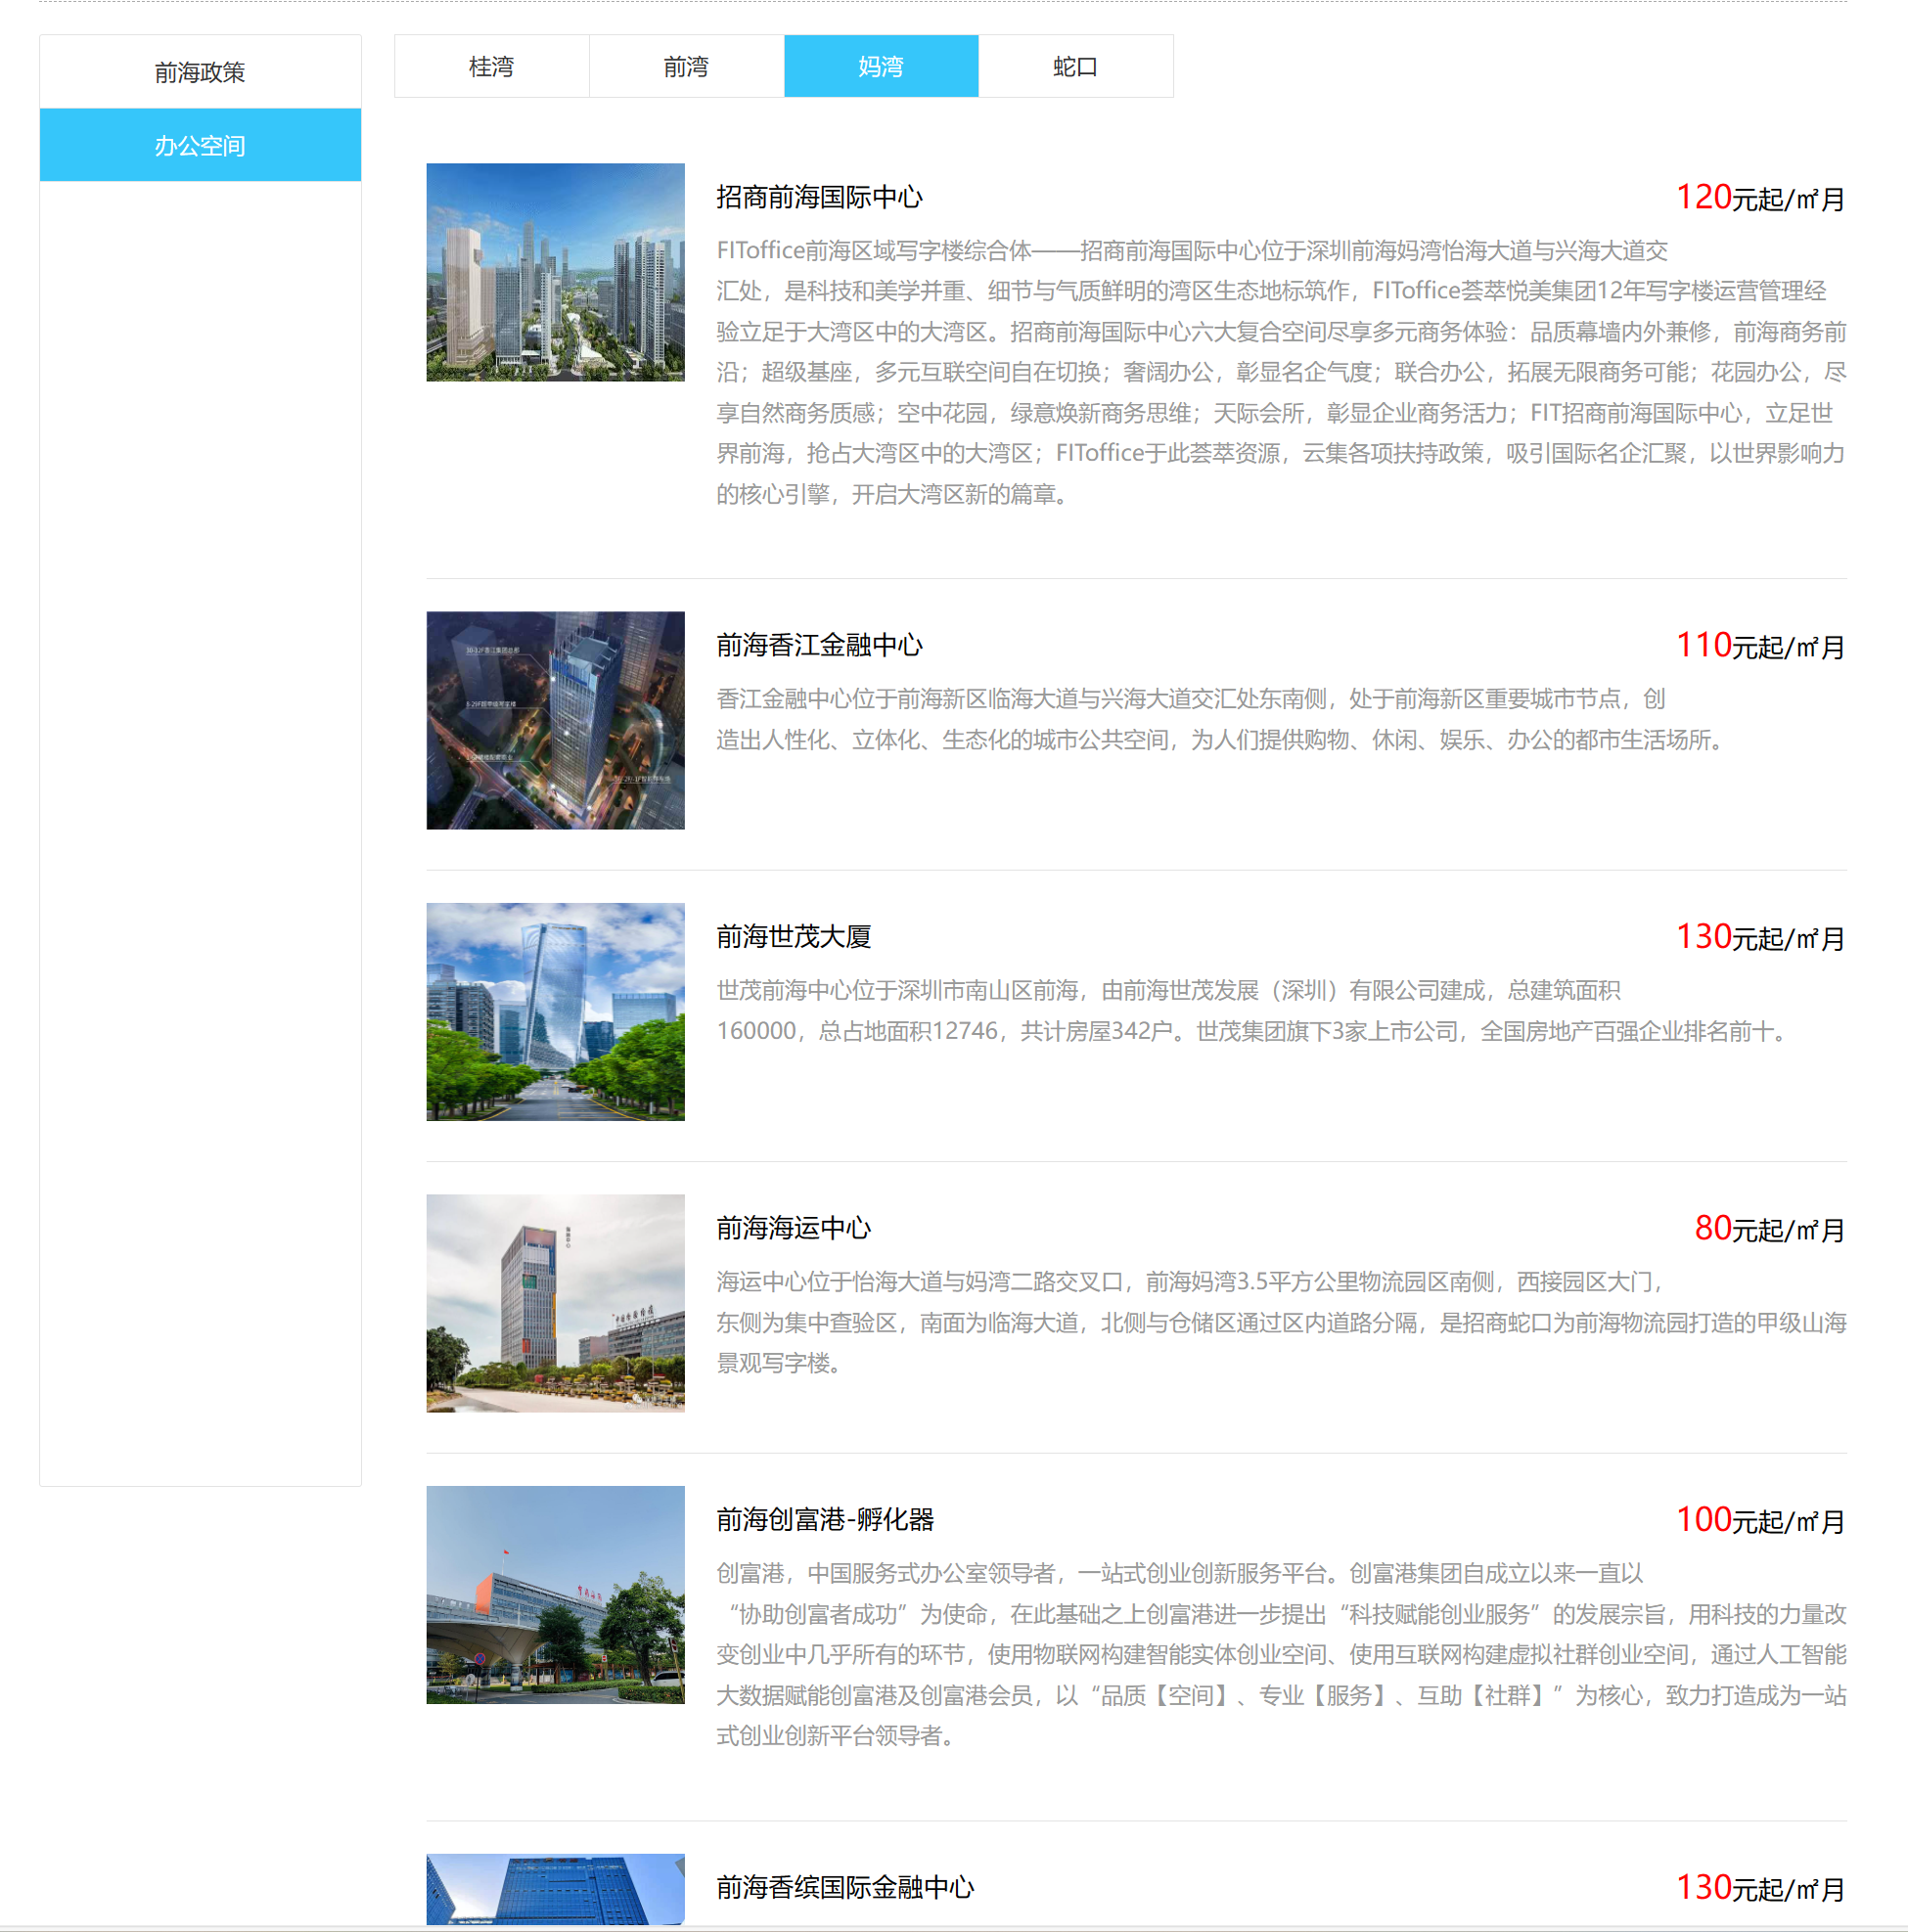Screen dimensions: 1908x1932
Task: Click the 前海创富港 campus thumbnail
Action: pyautogui.click(x=555, y=1596)
